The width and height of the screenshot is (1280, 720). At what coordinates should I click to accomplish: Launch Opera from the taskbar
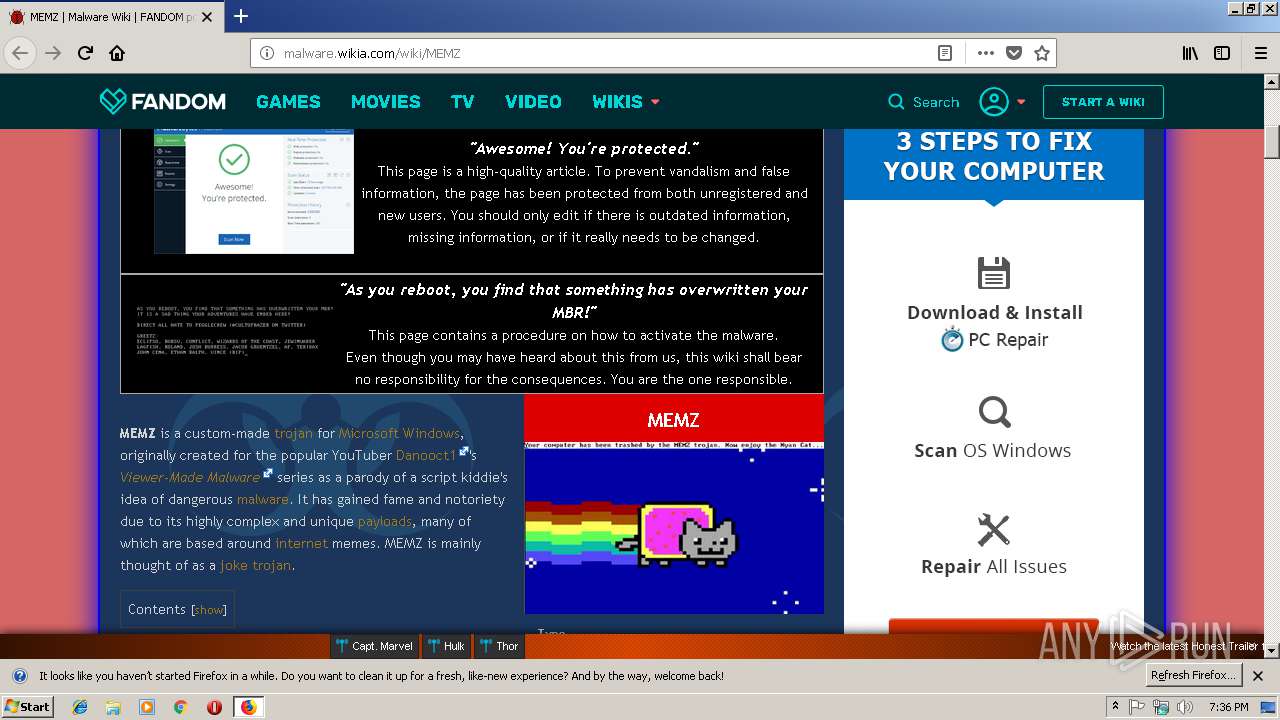pyautogui.click(x=214, y=707)
